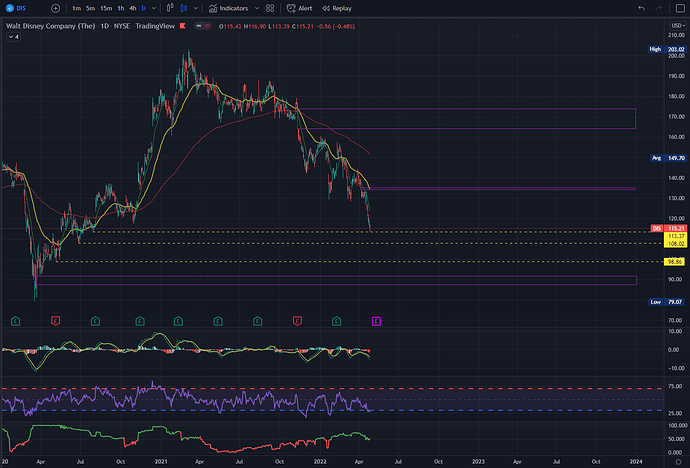The height and width of the screenshot is (468, 690).
Task: Click the purple earnings marker
Action: click(376, 322)
